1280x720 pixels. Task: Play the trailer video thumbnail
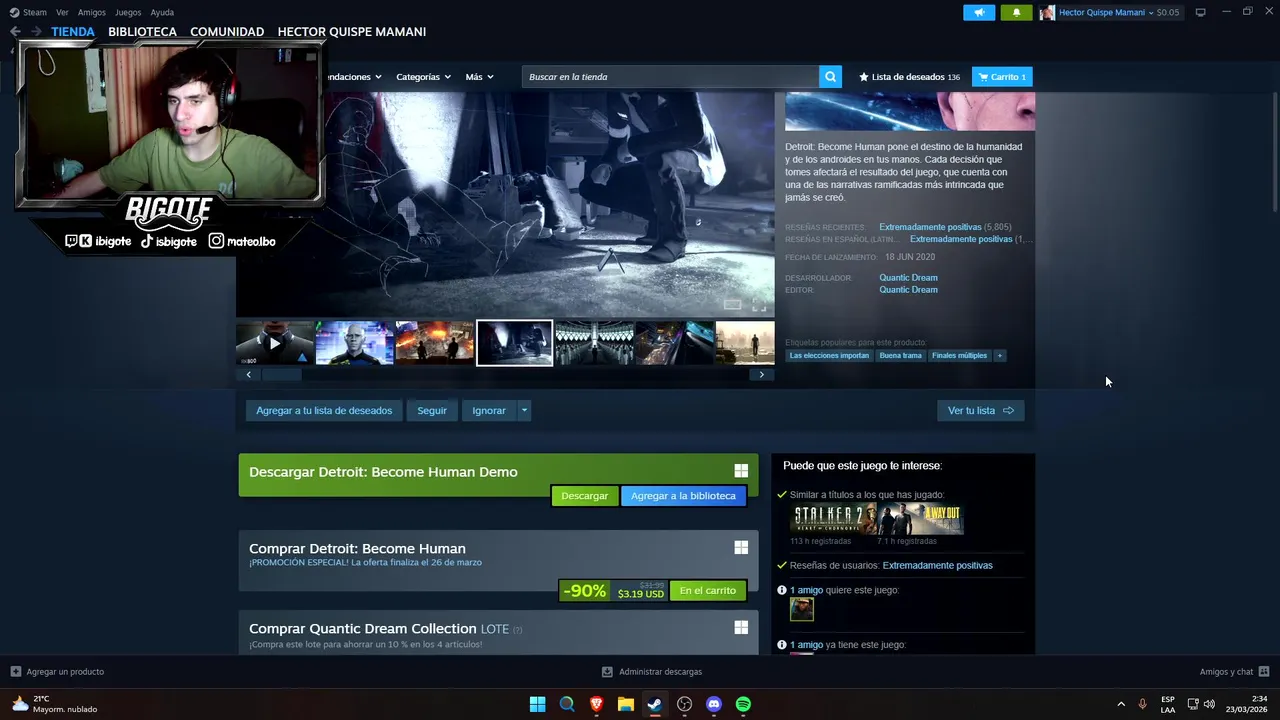[x=275, y=343]
